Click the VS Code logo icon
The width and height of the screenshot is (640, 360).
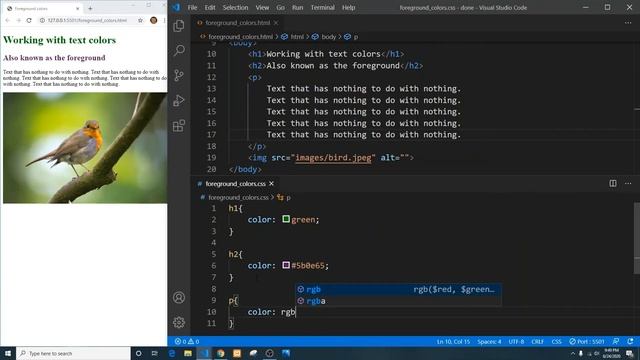pyautogui.click(x=176, y=7)
